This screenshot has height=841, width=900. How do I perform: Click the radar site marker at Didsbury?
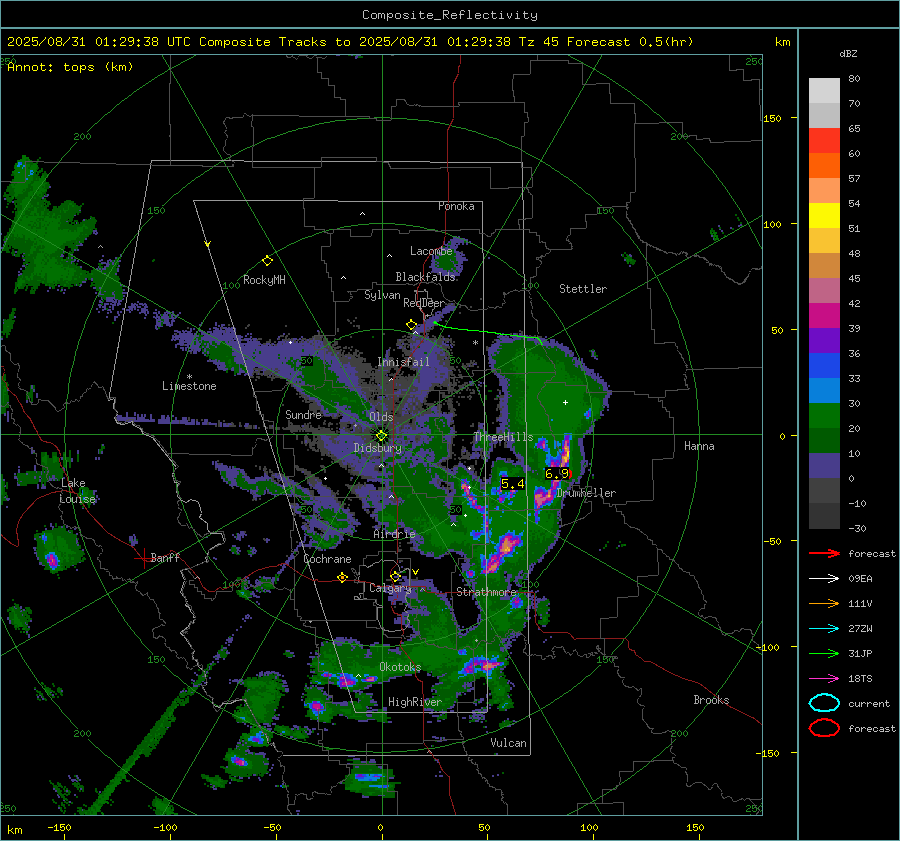(381, 435)
